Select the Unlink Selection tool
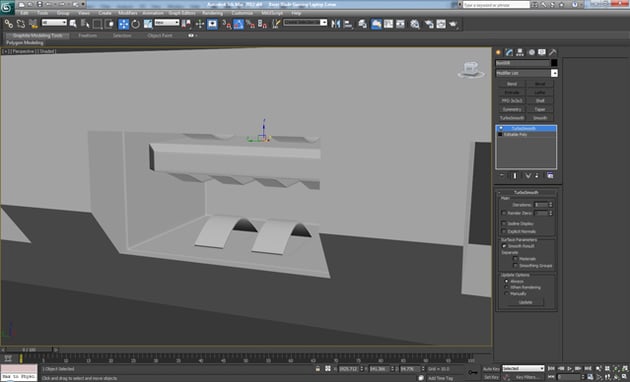This screenshot has width=630, height=382. tap(20, 24)
